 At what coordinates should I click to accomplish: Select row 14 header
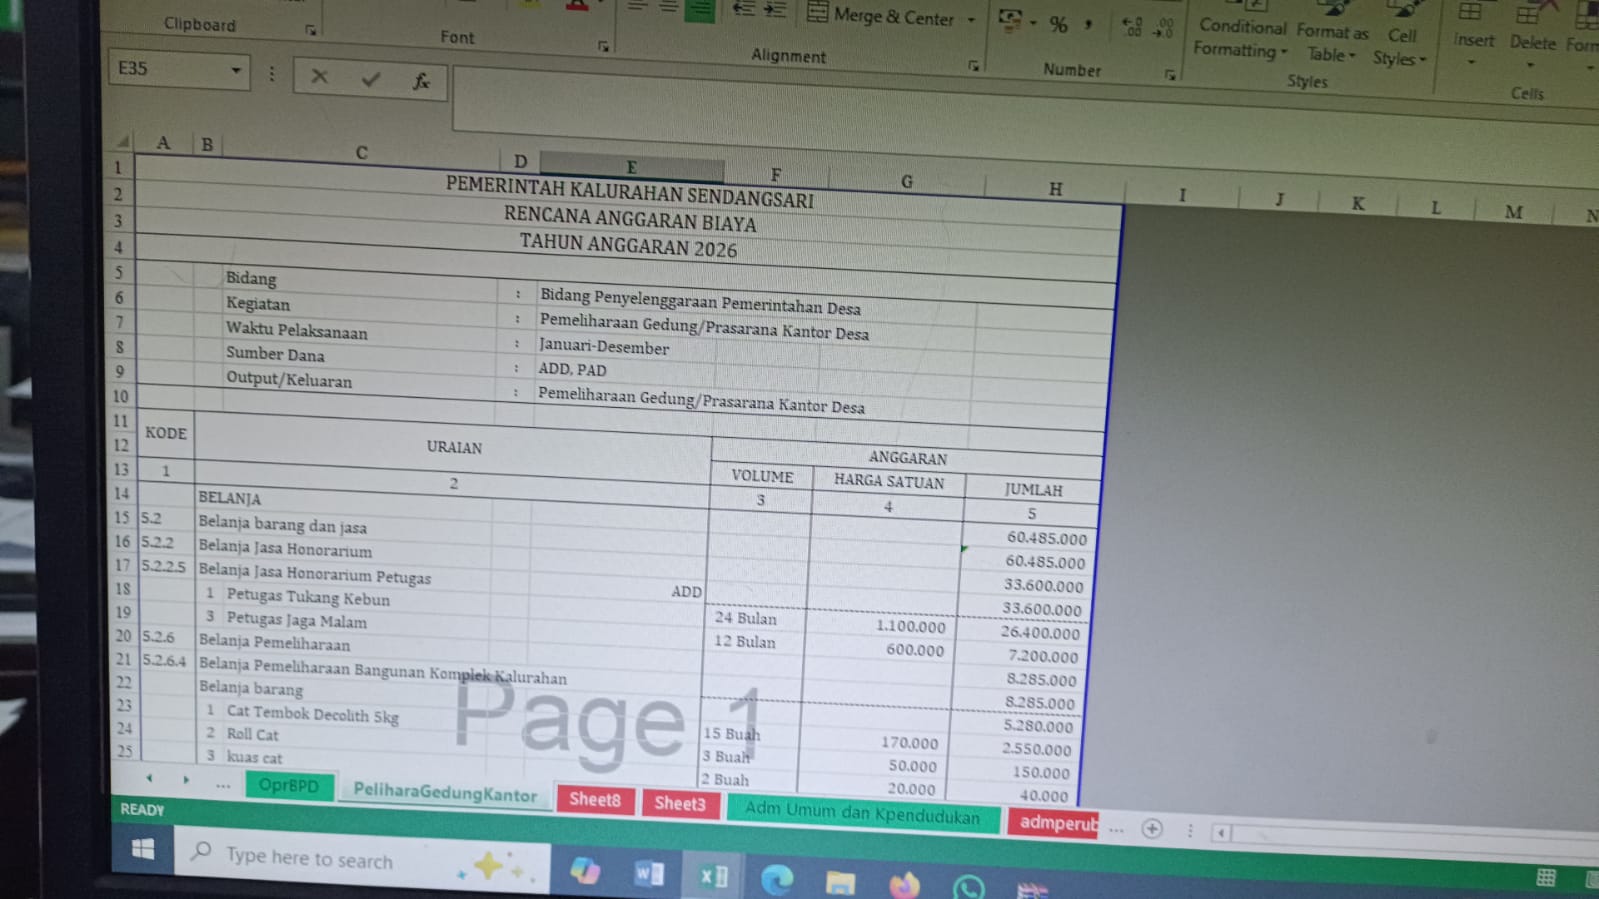(121, 493)
